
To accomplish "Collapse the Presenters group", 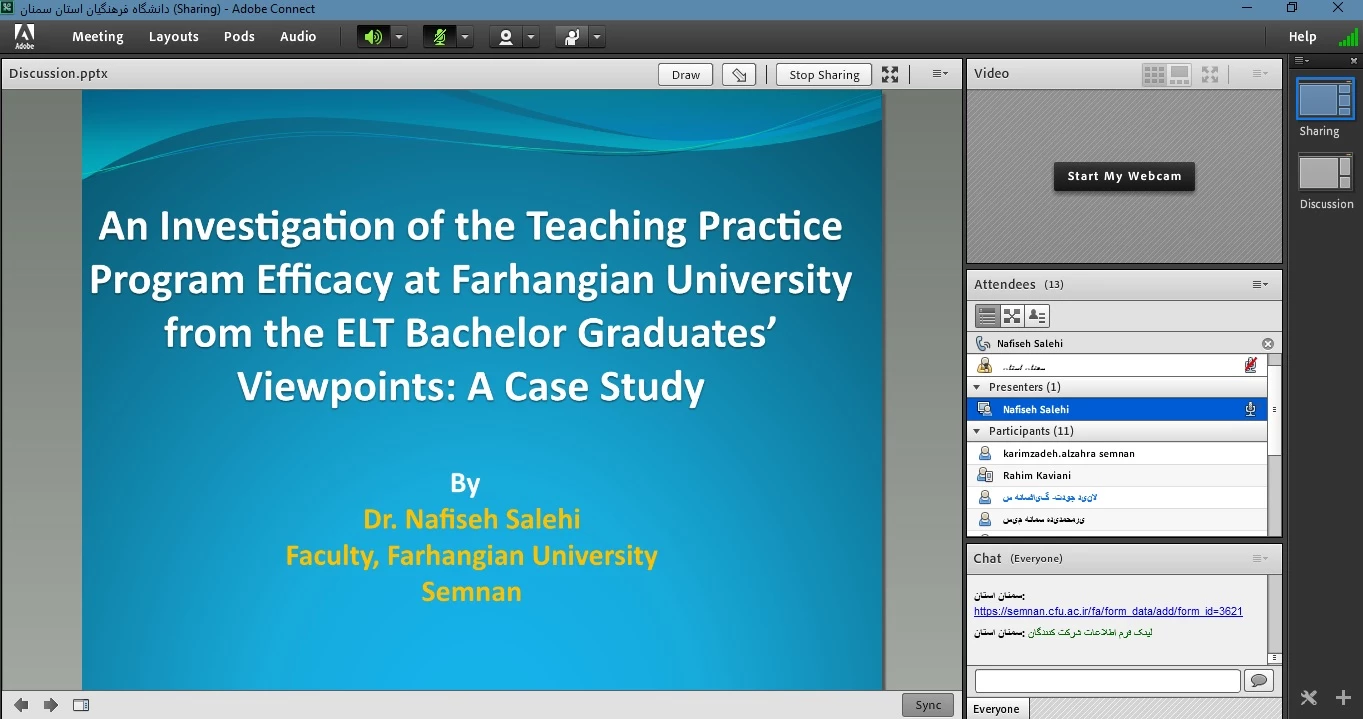I will [977, 387].
